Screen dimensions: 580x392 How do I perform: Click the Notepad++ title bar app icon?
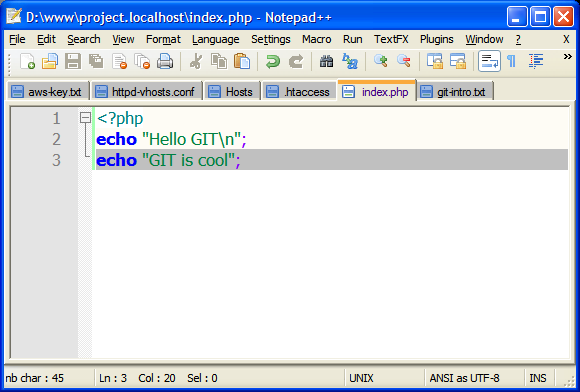tap(14, 16)
